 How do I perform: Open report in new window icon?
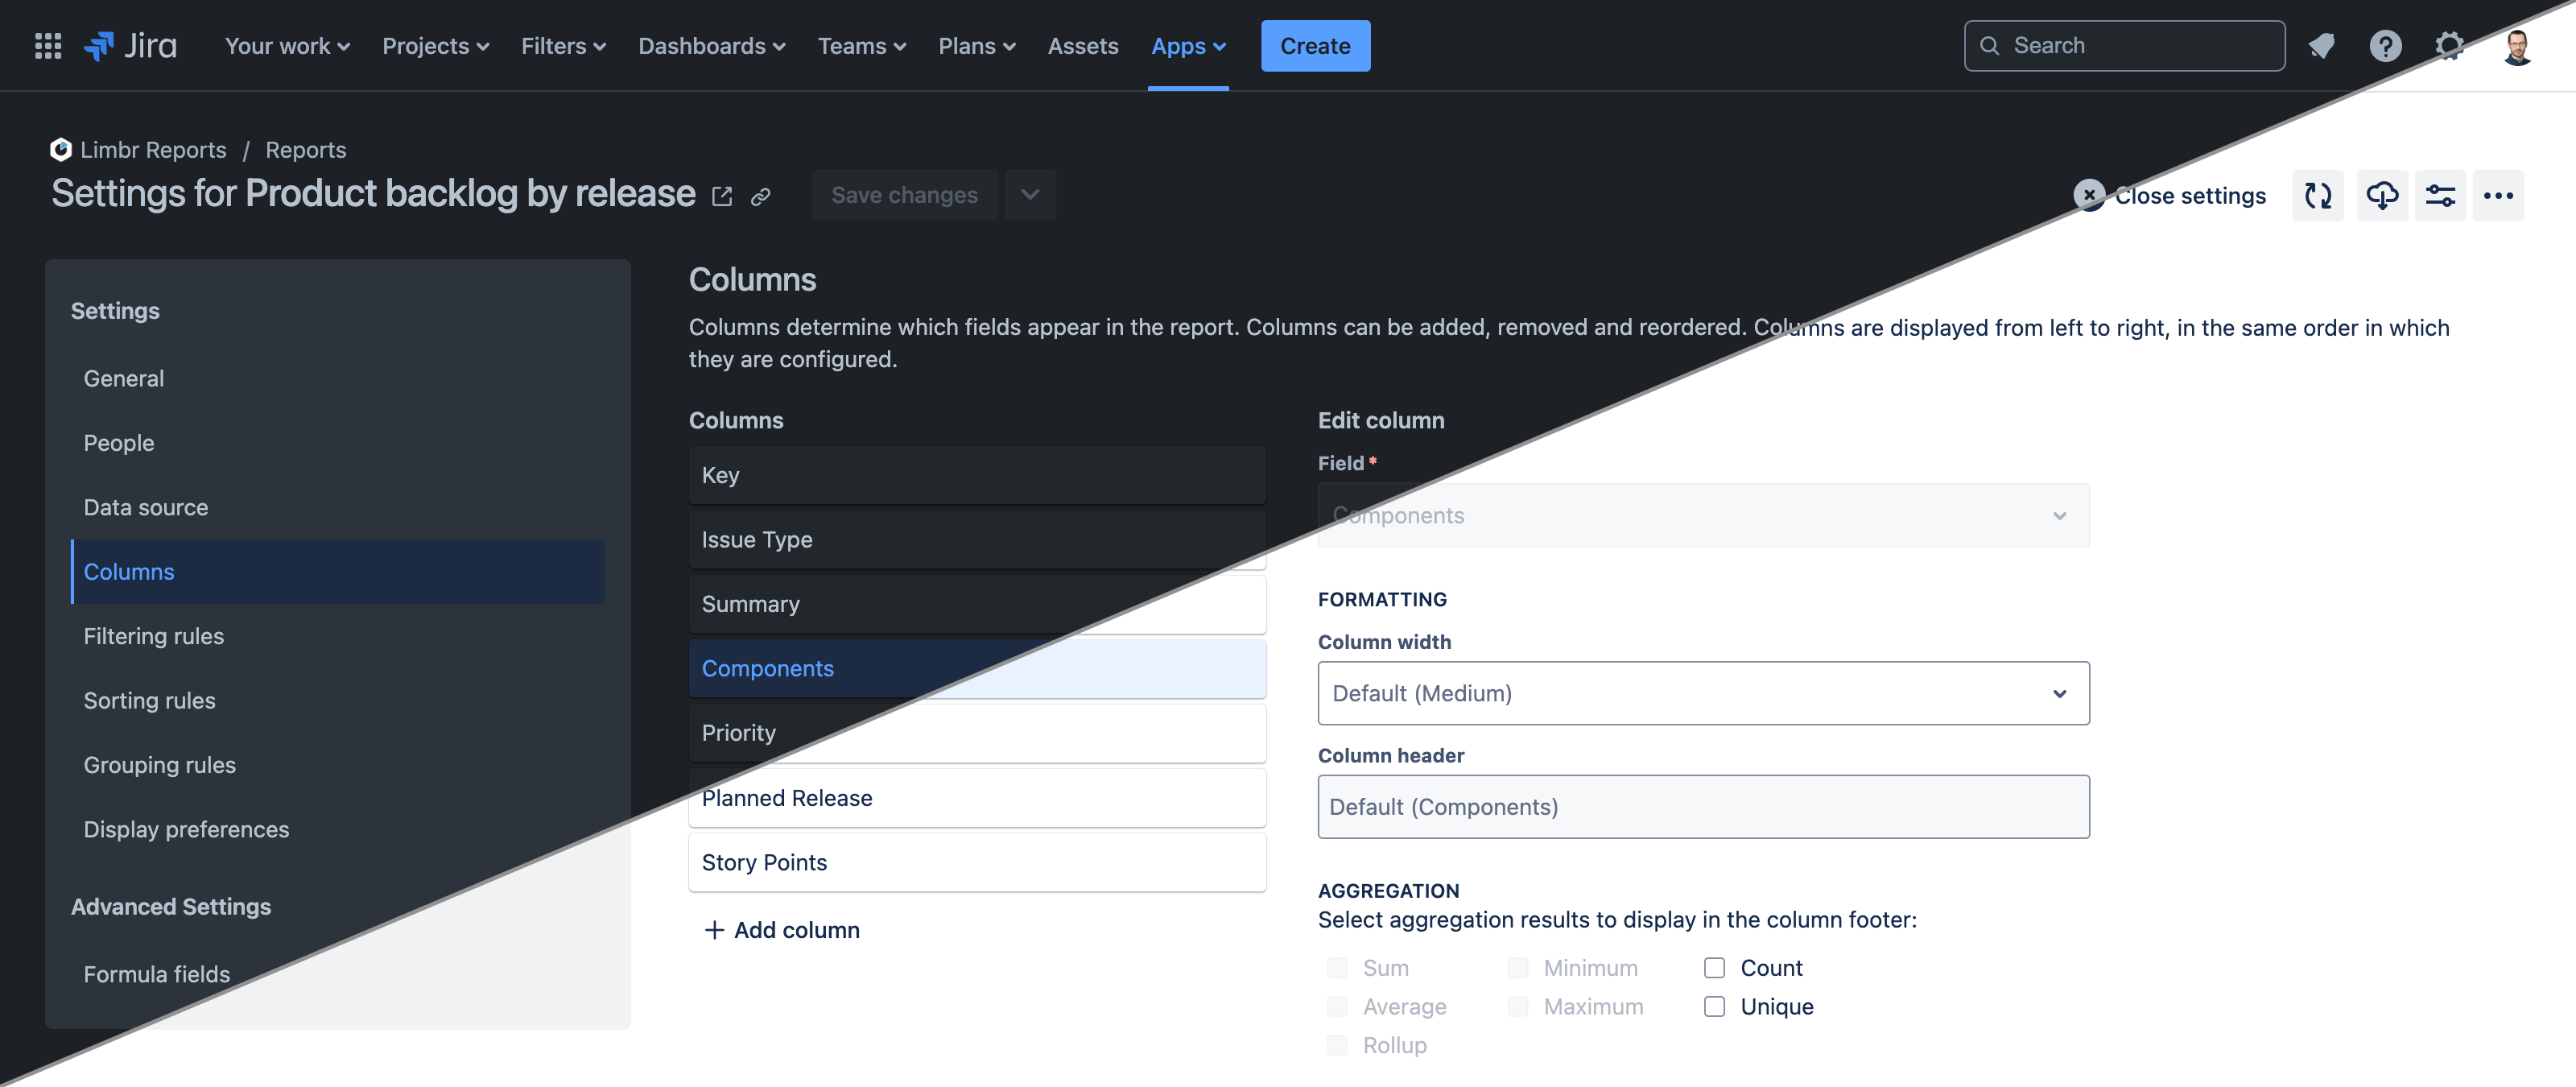pyautogui.click(x=722, y=196)
